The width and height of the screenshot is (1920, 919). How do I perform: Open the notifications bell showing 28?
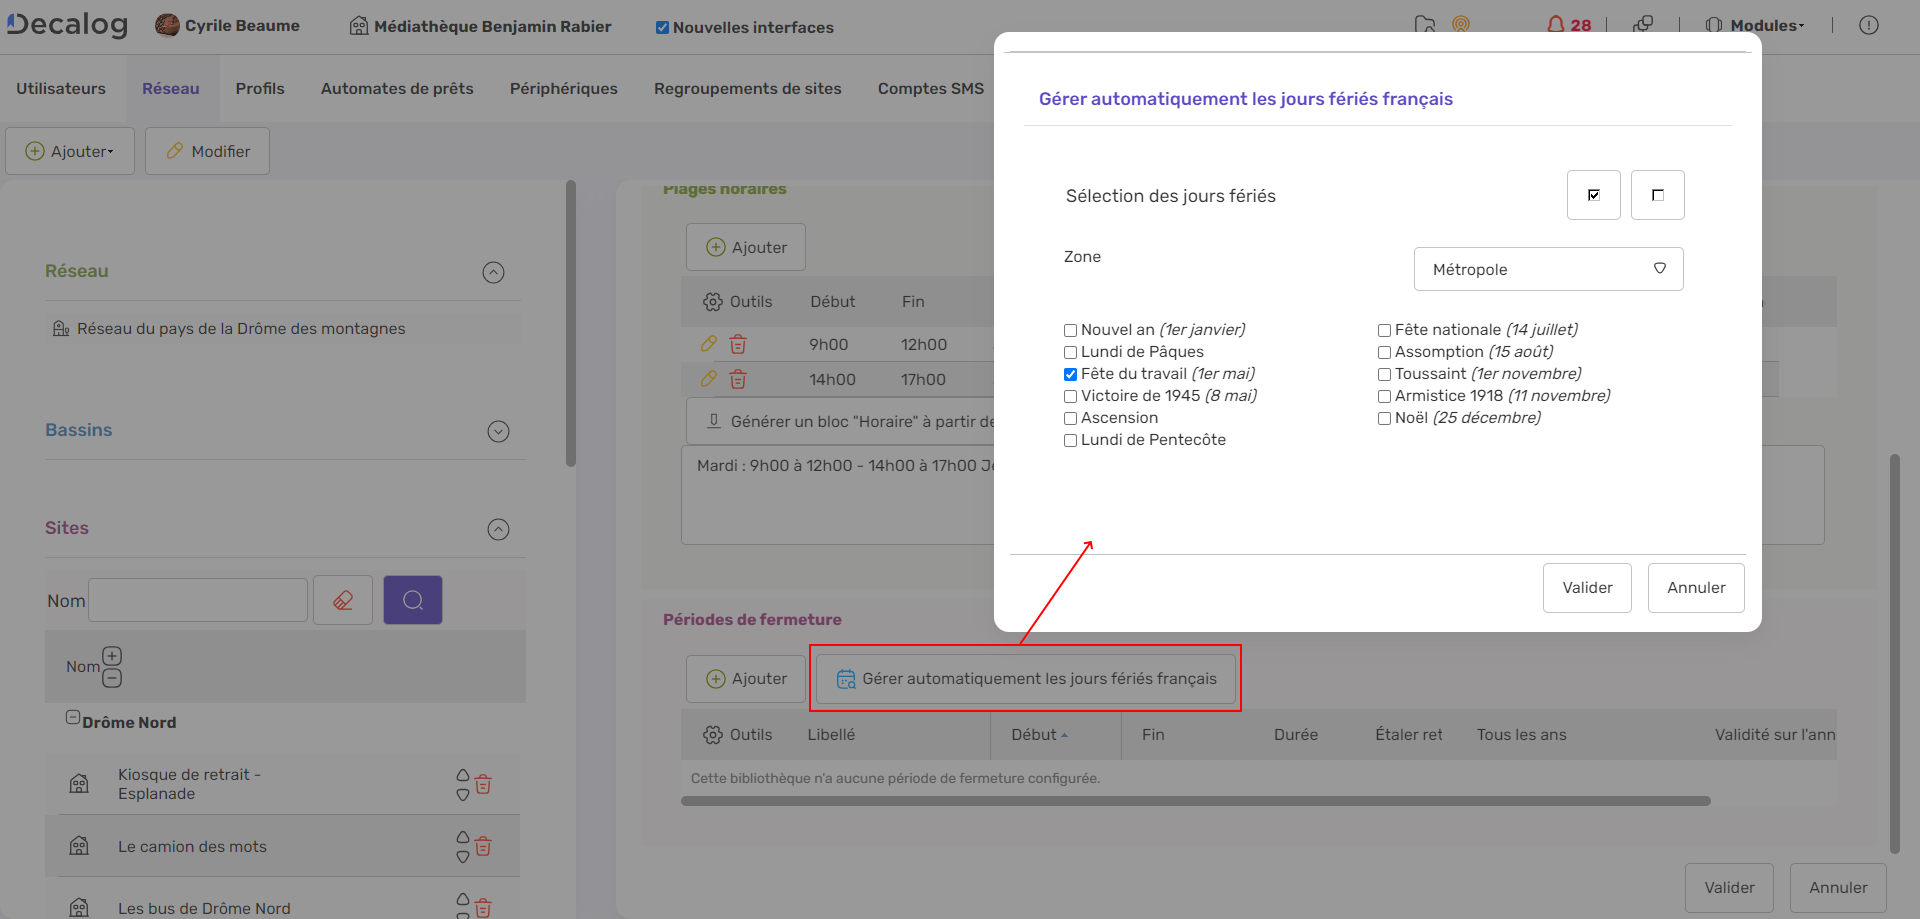pos(1568,25)
